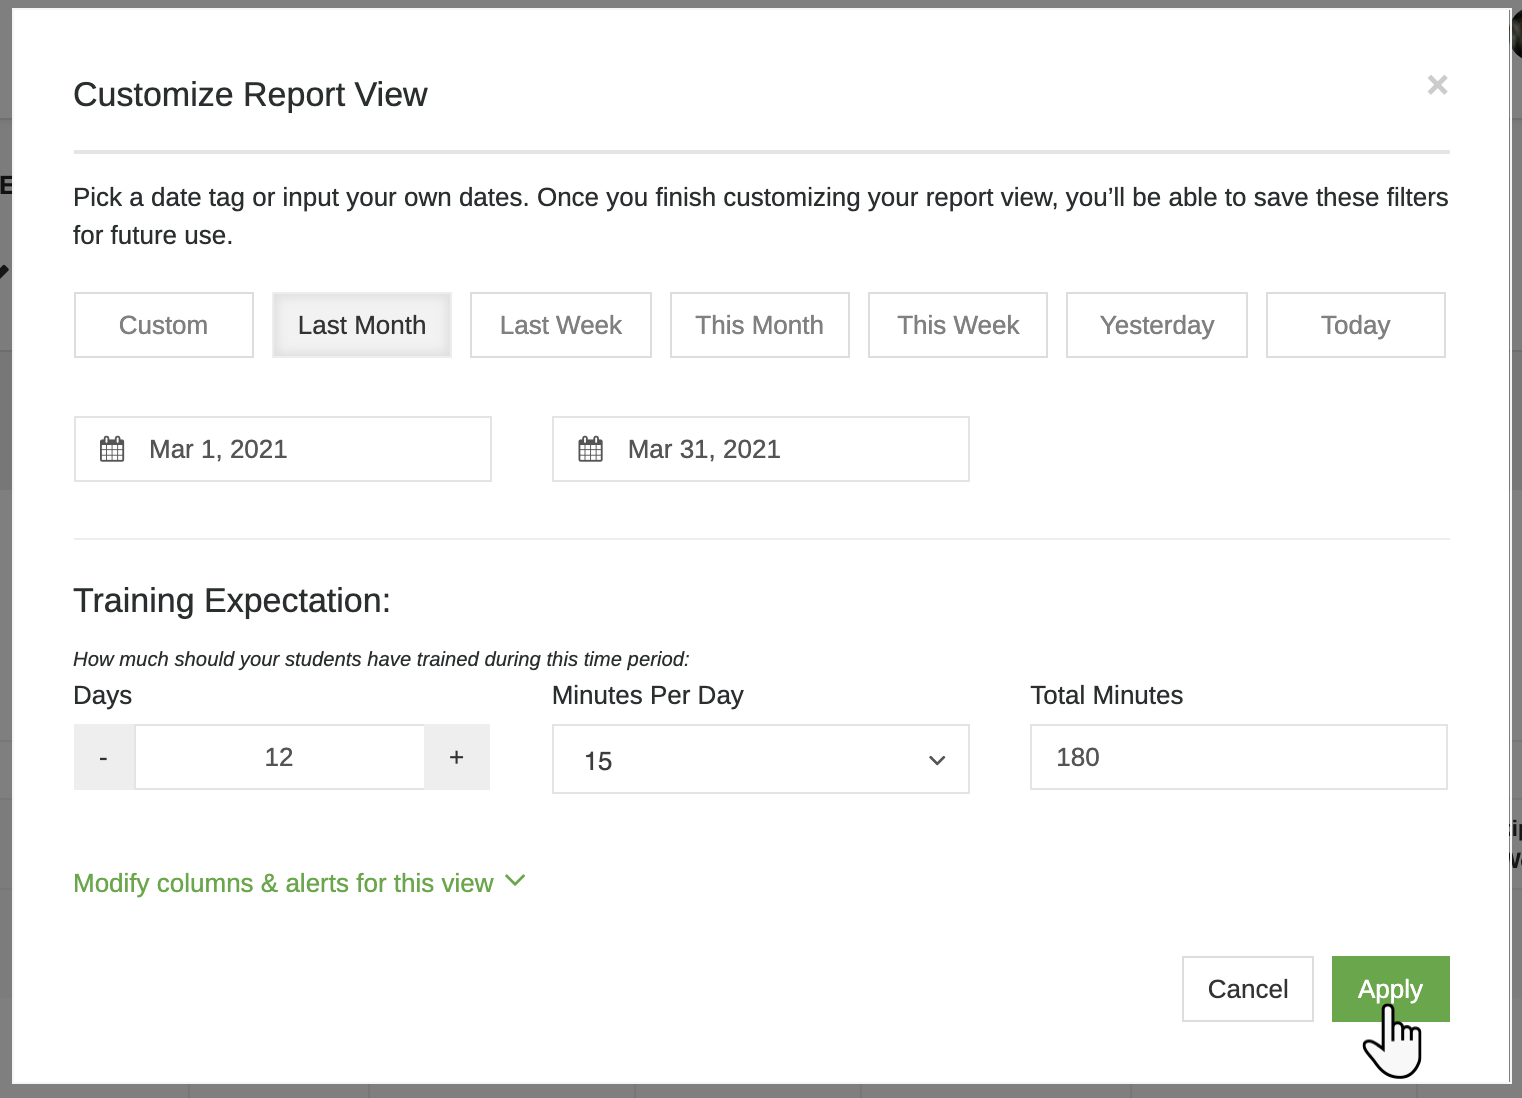
Task: Click the Mar 1, 2021 start date field
Action: [x=283, y=449]
